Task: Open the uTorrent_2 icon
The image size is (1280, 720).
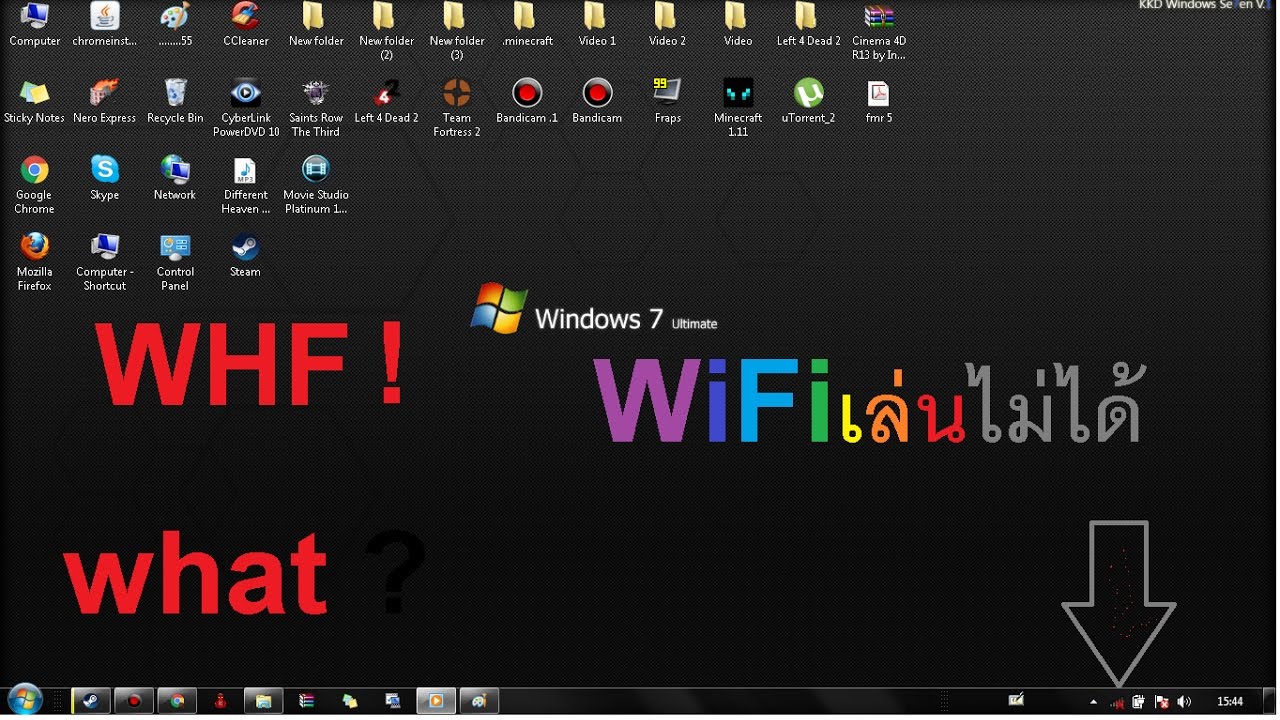Action: tap(808, 102)
